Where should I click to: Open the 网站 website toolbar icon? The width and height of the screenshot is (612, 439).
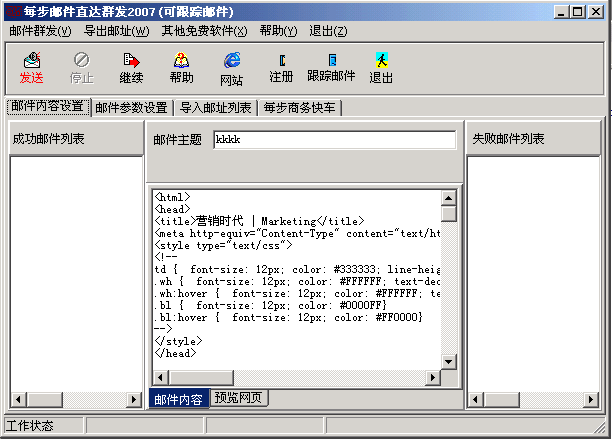pyautogui.click(x=232, y=69)
